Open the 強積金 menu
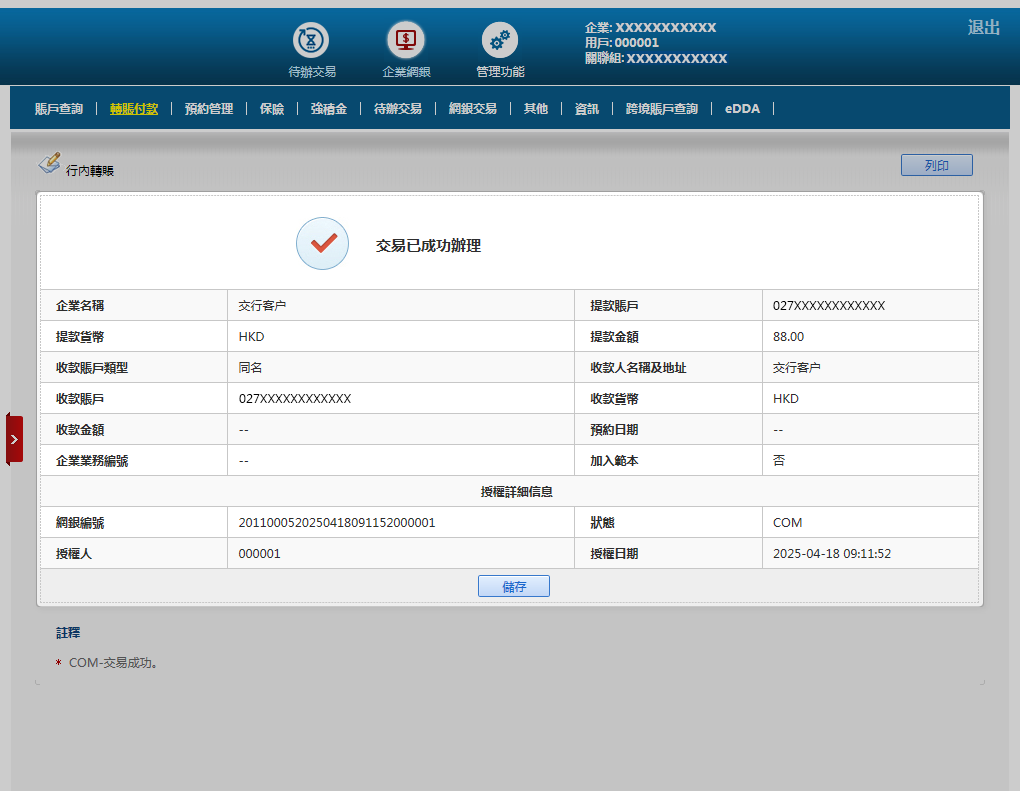Image resolution: width=1020 pixels, height=791 pixels. 329,109
